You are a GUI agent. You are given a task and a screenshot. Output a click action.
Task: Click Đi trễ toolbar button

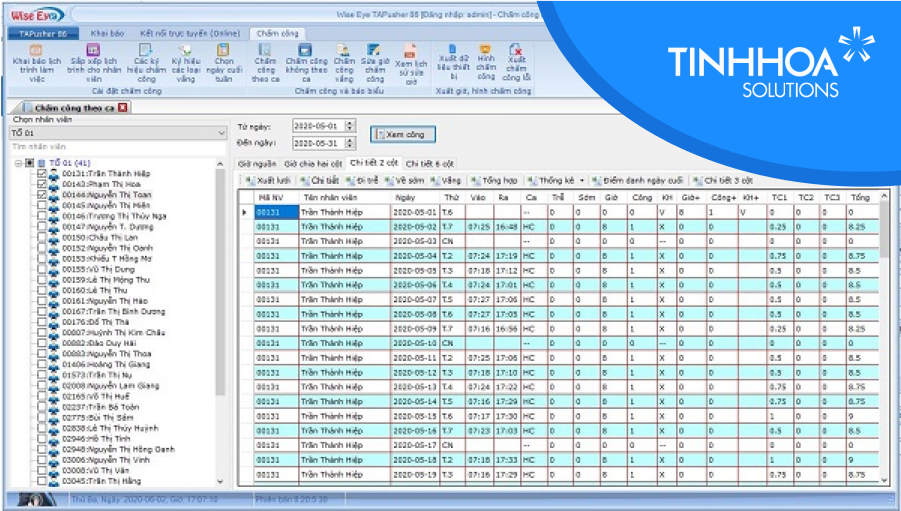[361, 180]
